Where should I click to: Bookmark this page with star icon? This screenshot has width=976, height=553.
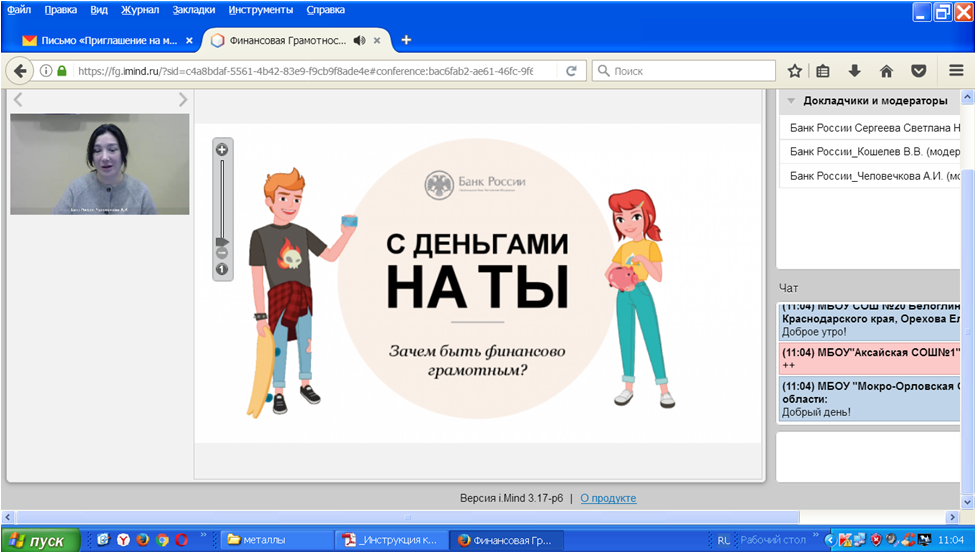pyautogui.click(x=794, y=71)
